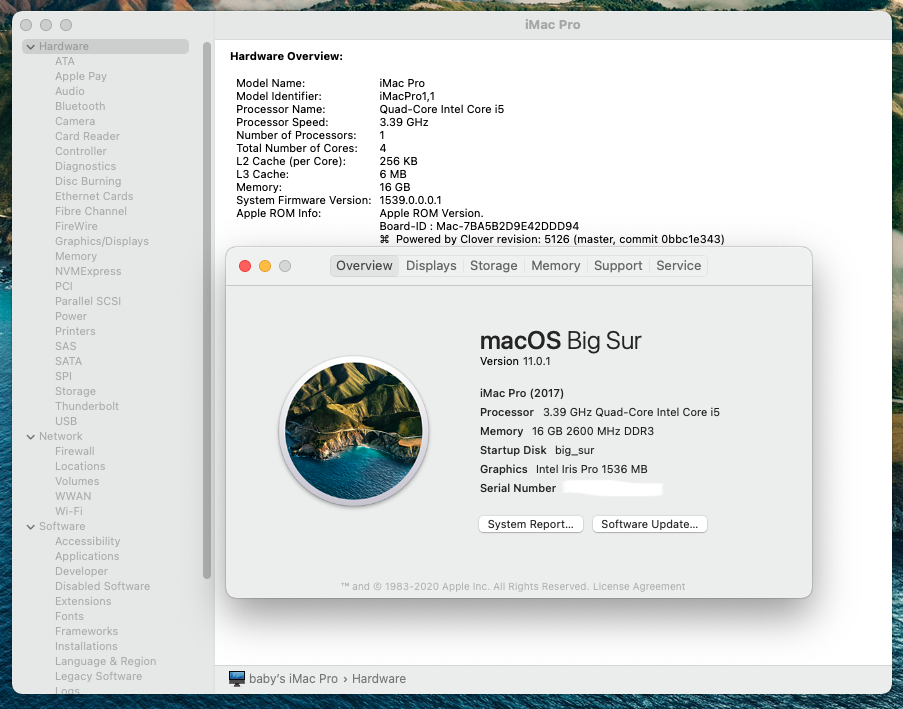Select PCI in the sidebar

click(x=64, y=286)
